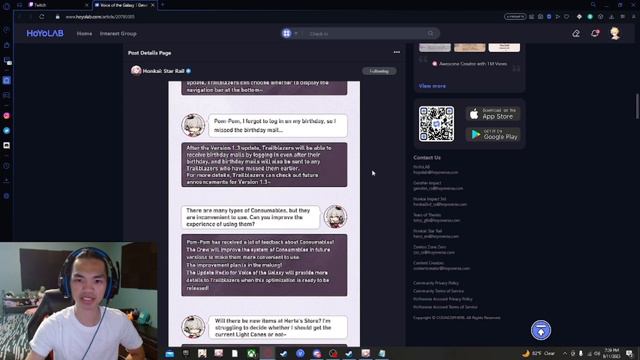The height and width of the screenshot is (360, 640).
Task: Close the Twitch tab
Action: (87, 5)
